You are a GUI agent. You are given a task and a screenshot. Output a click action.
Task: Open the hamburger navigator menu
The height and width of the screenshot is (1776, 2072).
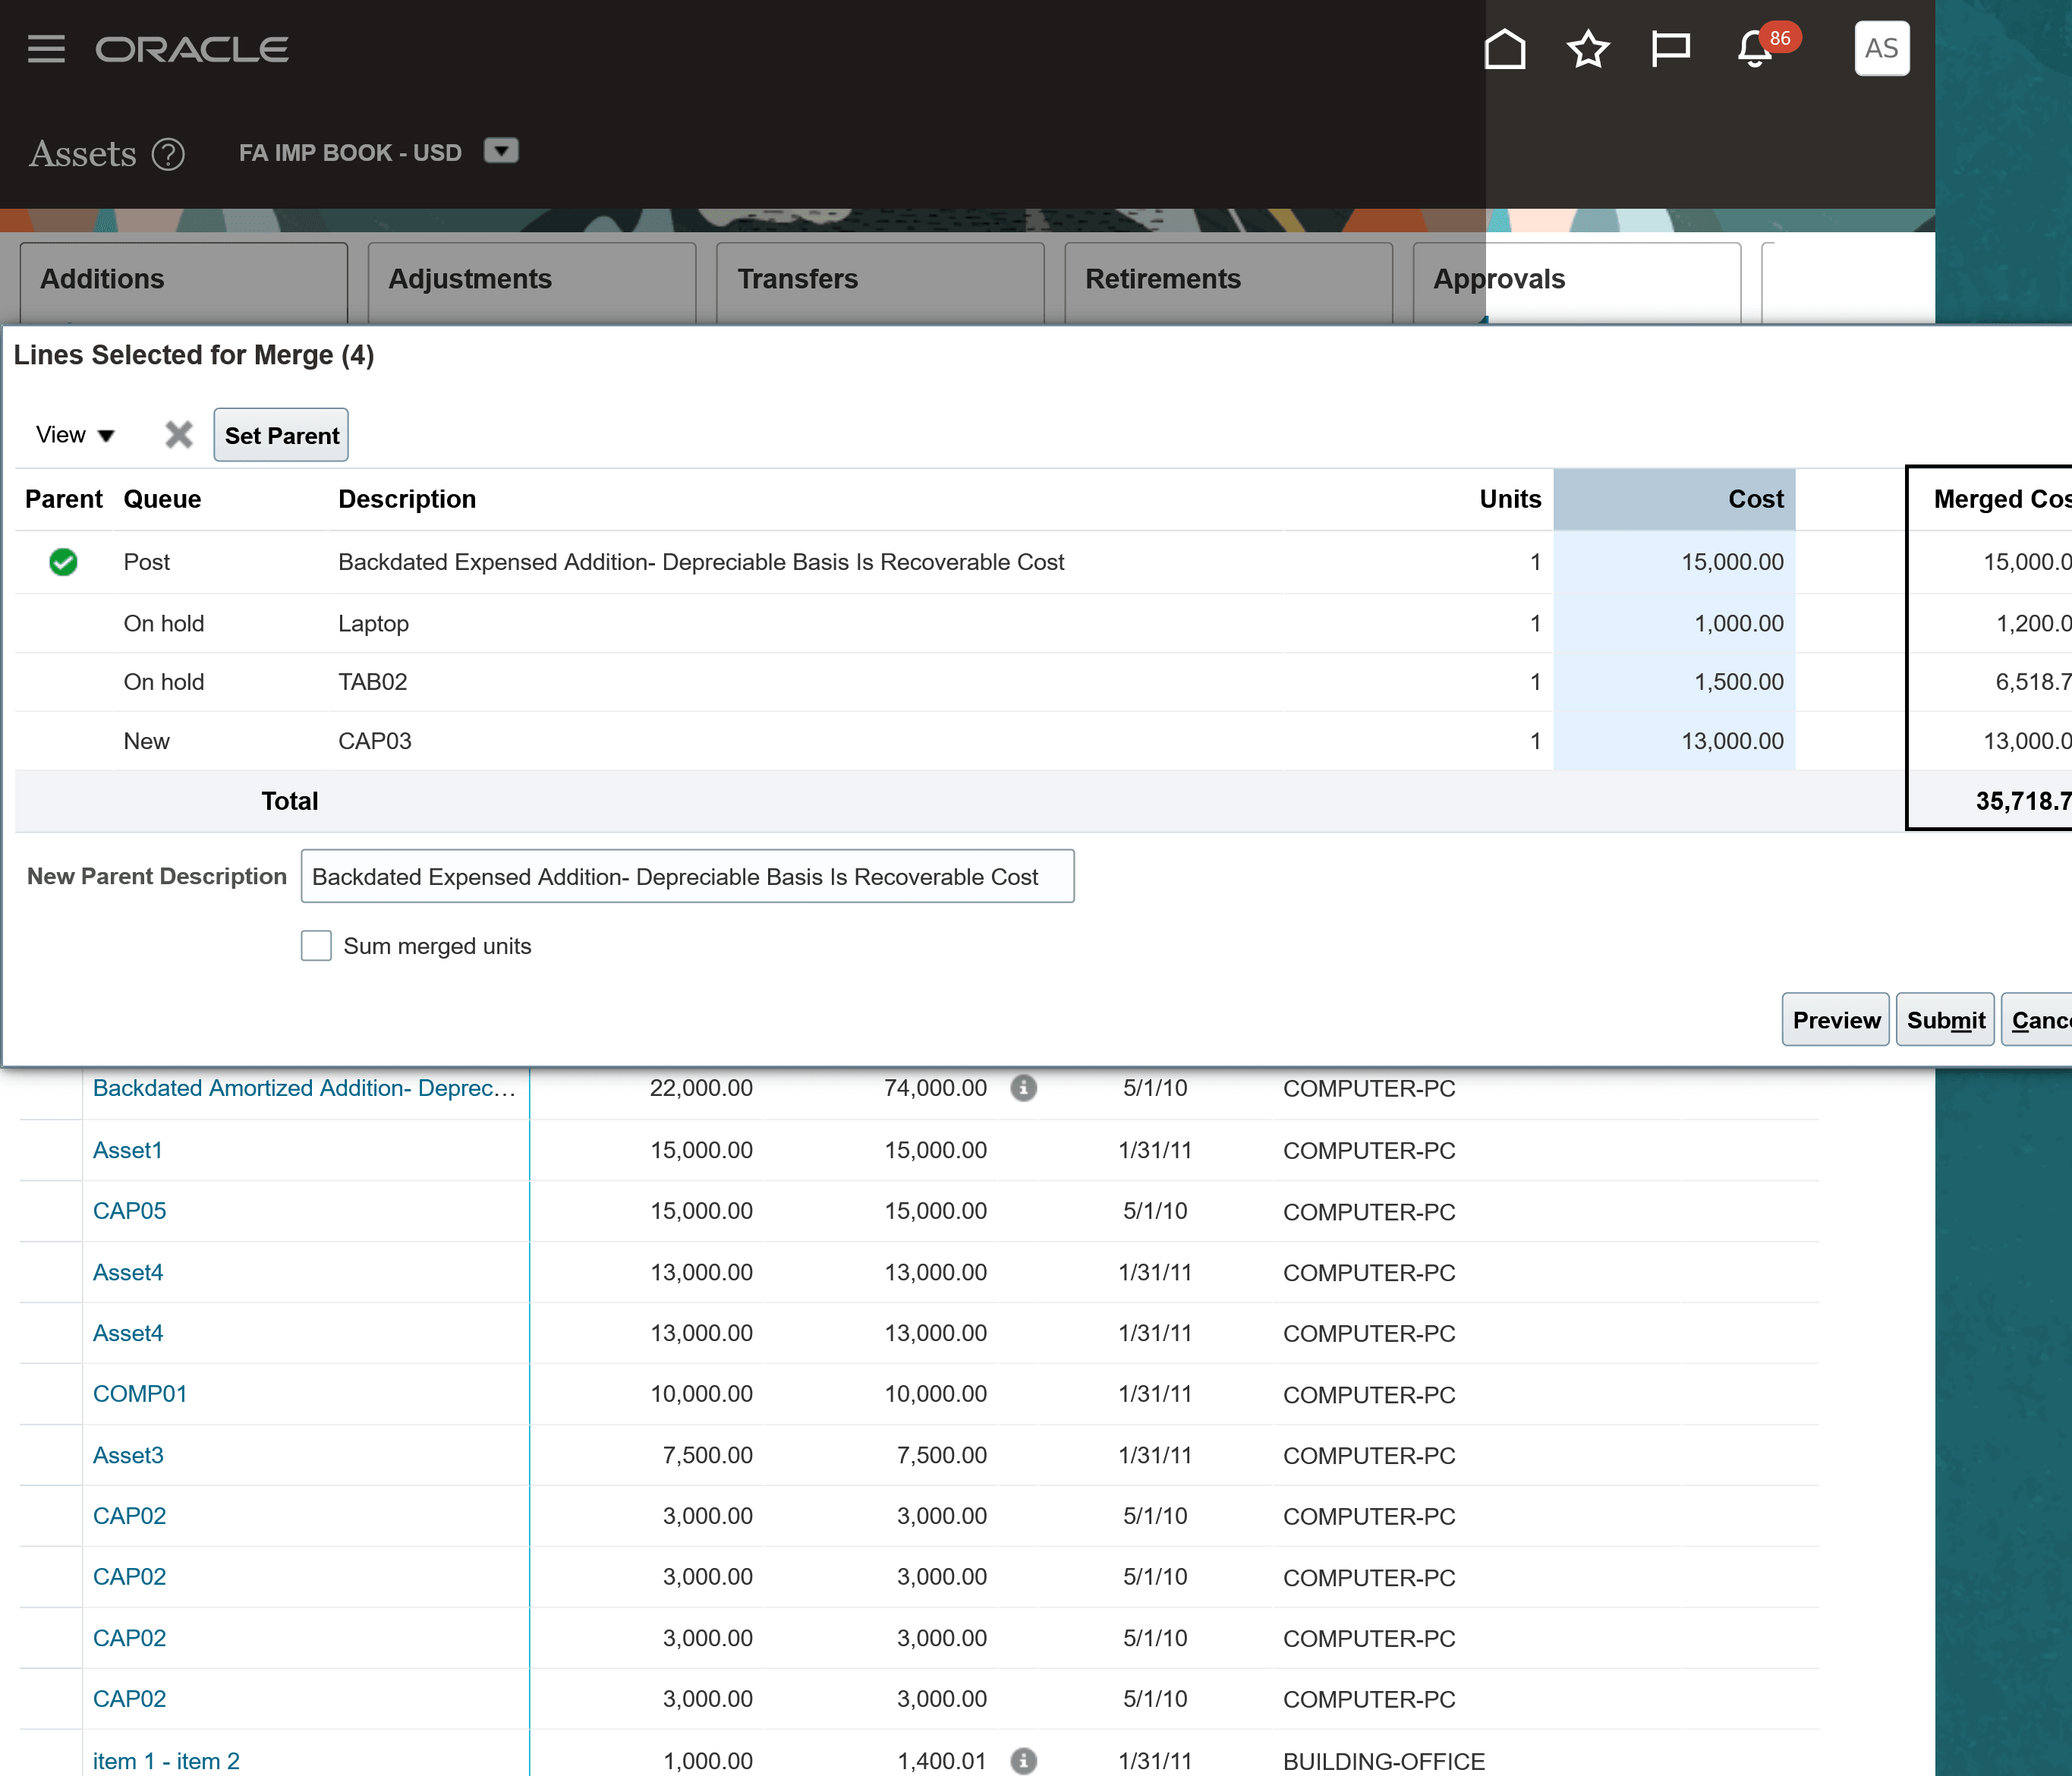pos(46,49)
